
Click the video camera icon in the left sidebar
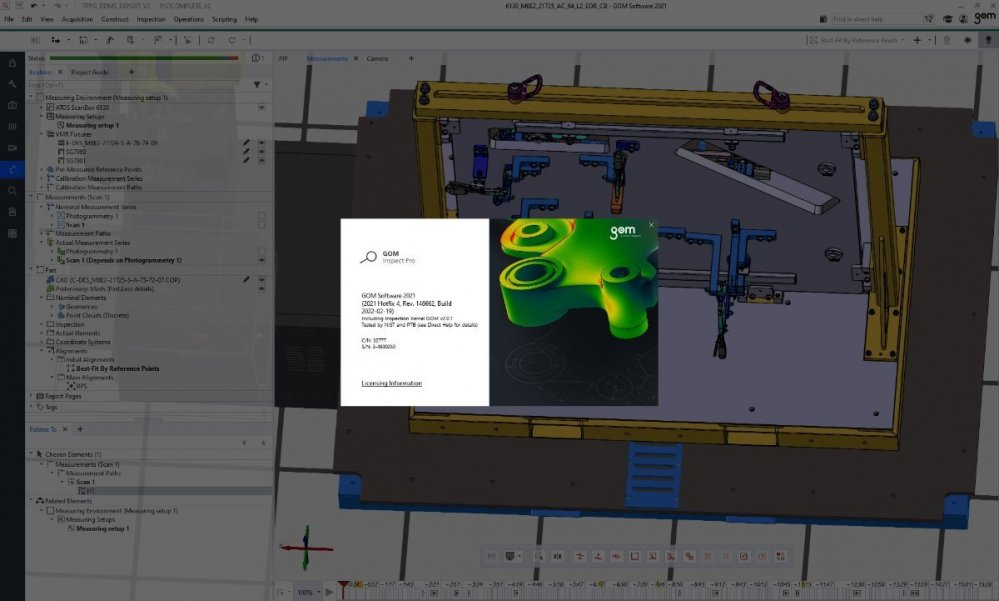point(12,148)
